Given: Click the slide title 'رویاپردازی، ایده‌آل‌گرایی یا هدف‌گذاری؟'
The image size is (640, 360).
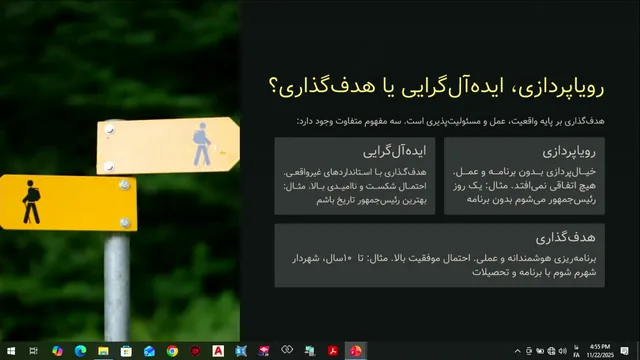Looking at the screenshot, I should [436, 87].
